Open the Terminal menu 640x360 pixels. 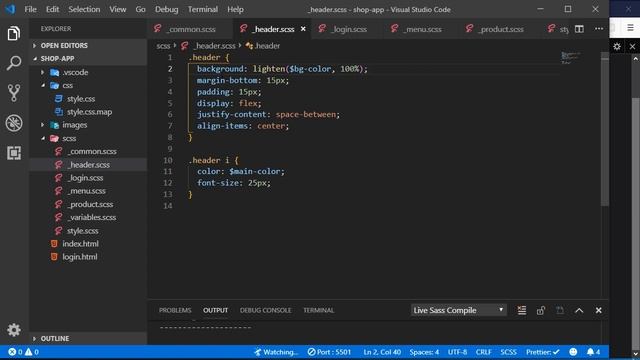(202, 9)
